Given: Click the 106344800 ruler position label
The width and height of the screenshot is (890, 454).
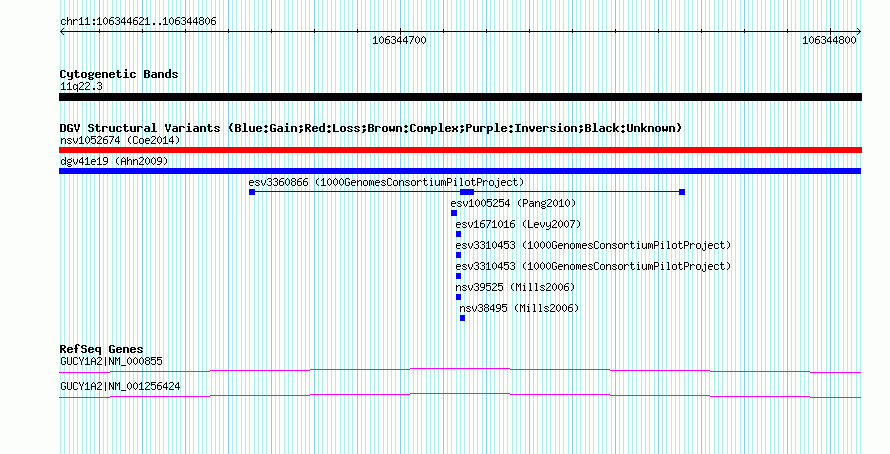Looking at the screenshot, I should click(x=829, y=40).
